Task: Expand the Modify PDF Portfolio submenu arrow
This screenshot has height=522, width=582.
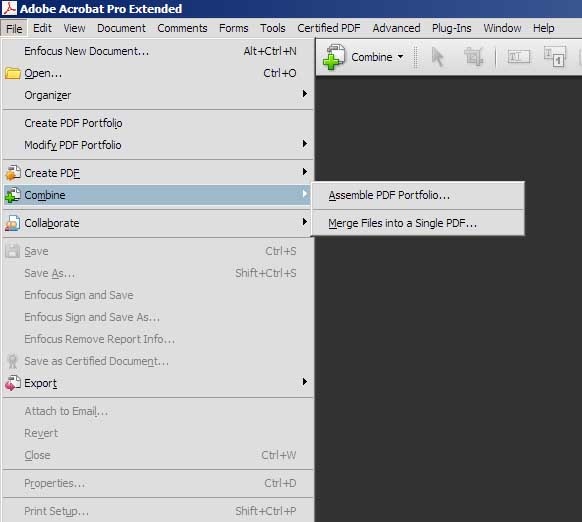Action: (x=304, y=143)
